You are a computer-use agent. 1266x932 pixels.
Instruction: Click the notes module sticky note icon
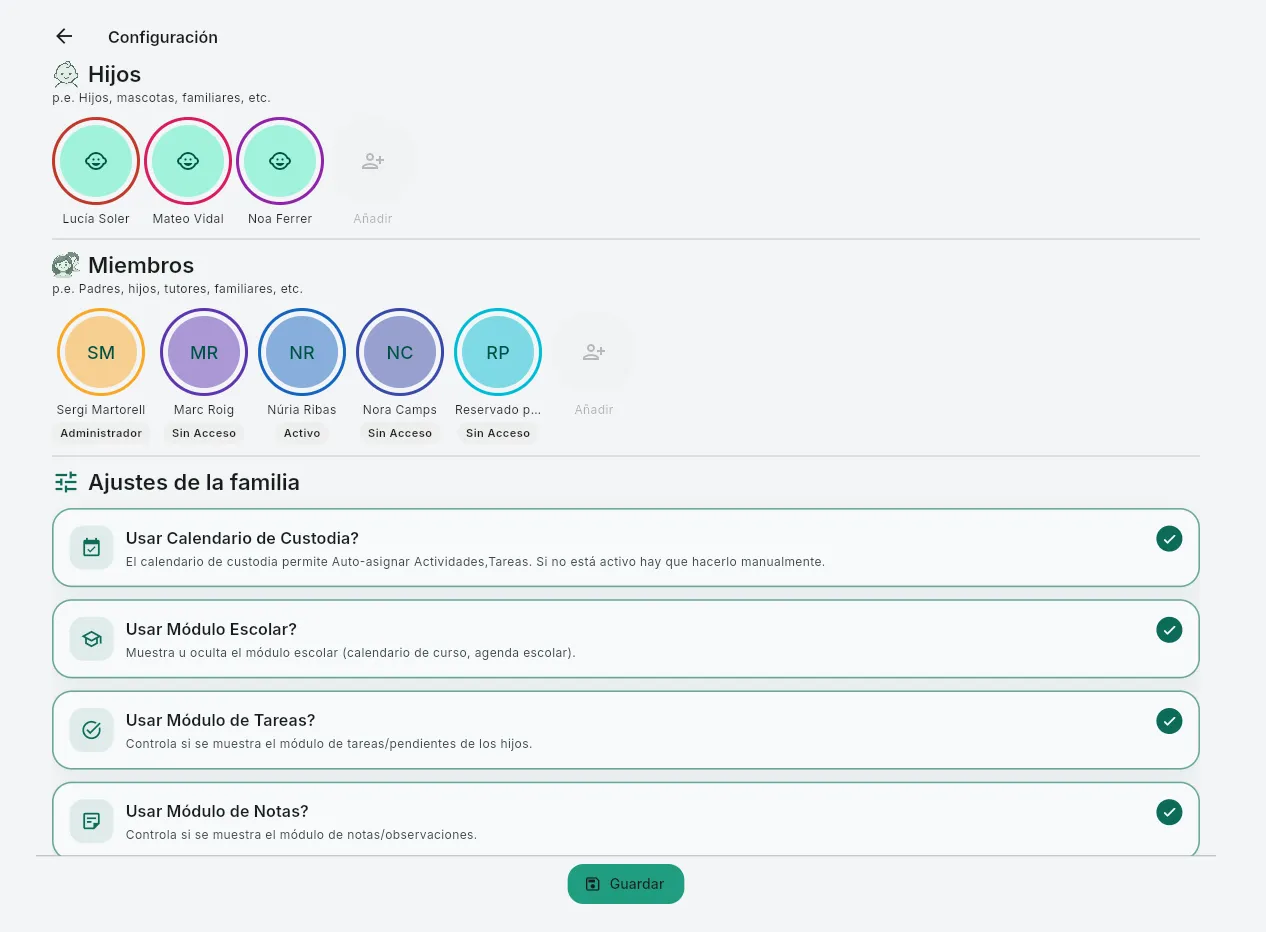[92, 821]
